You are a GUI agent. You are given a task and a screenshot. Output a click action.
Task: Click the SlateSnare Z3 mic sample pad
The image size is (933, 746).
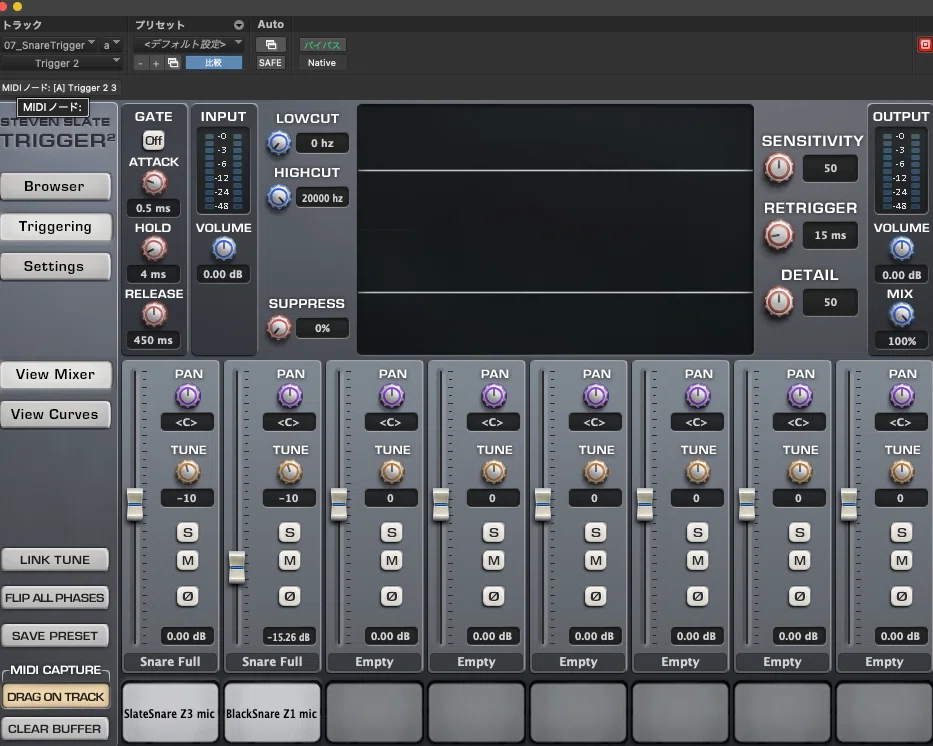coord(170,712)
